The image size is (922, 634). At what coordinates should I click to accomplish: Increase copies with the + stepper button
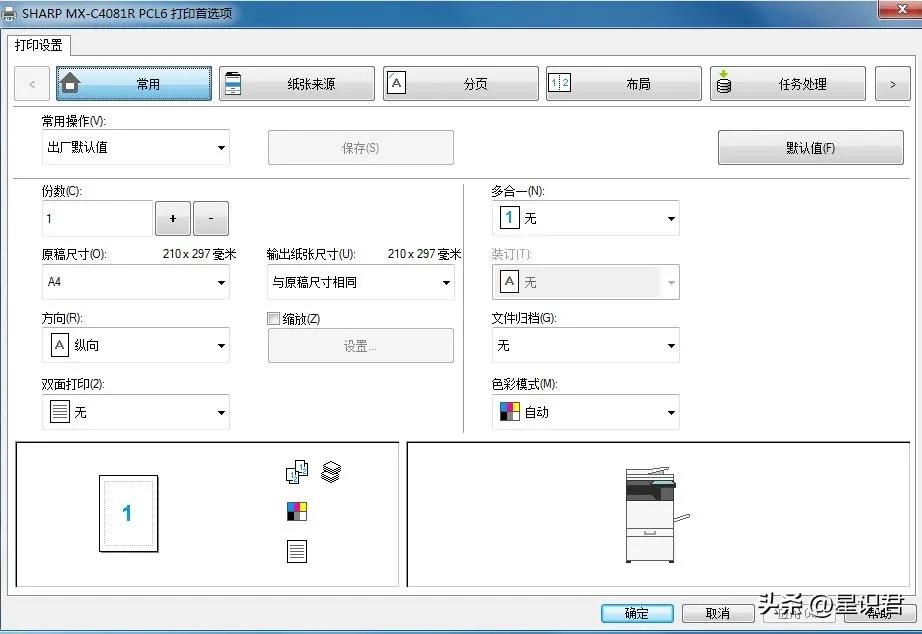click(172, 218)
